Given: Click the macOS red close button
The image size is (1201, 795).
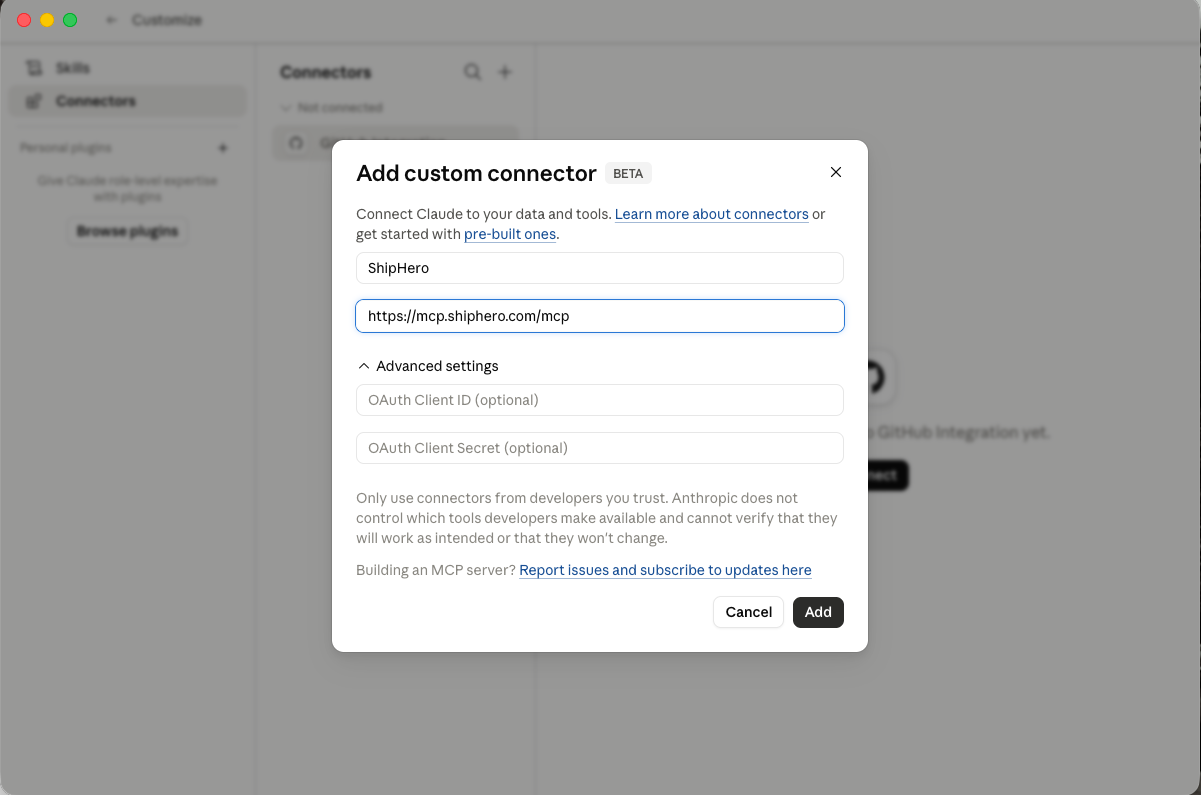Looking at the screenshot, I should [x=24, y=20].
